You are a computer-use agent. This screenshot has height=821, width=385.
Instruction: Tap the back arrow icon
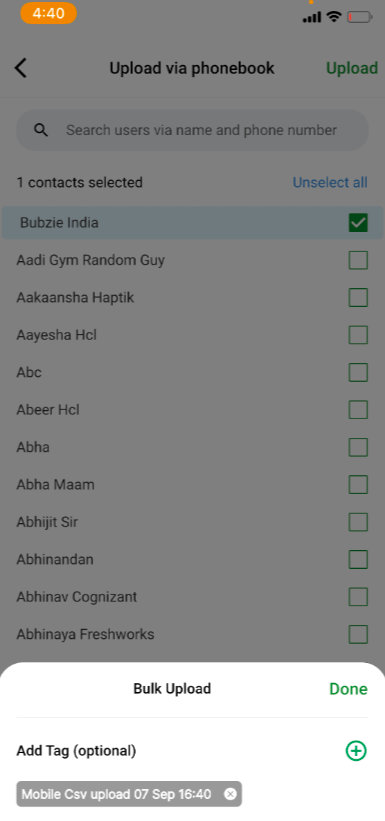pos(20,68)
